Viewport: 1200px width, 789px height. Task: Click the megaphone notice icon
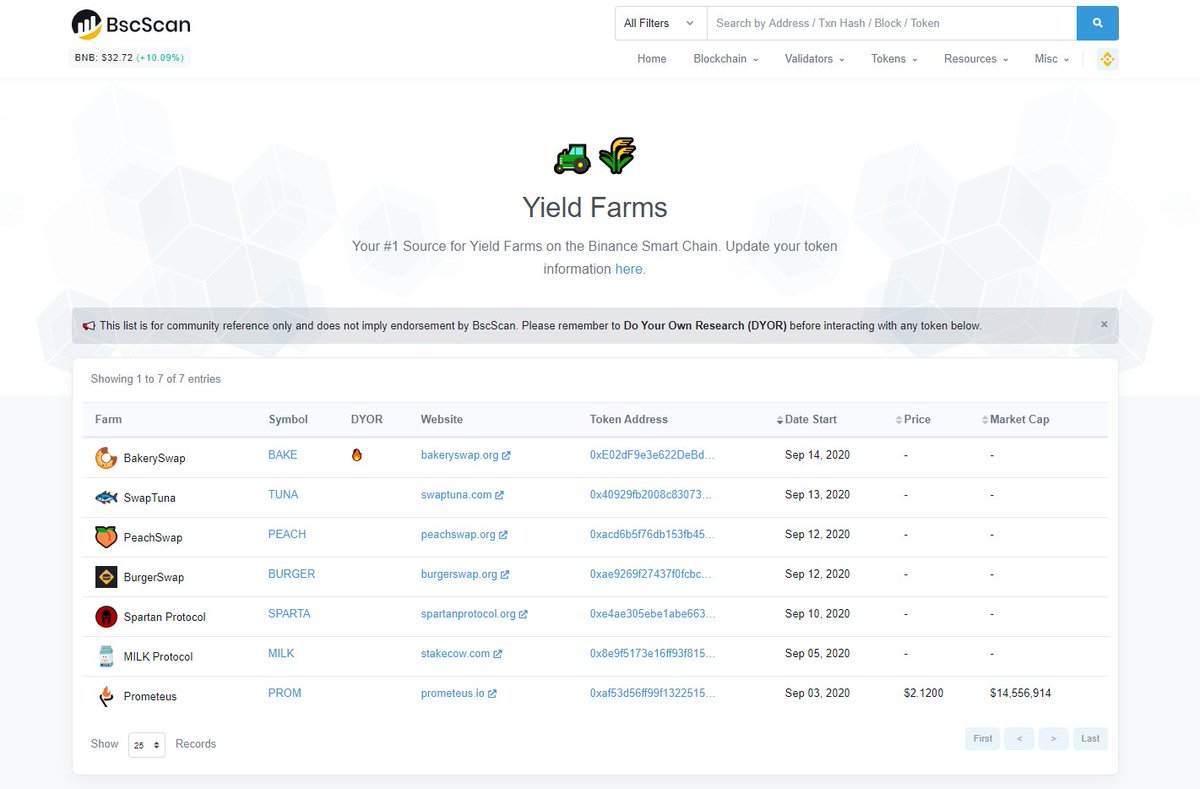tap(89, 326)
